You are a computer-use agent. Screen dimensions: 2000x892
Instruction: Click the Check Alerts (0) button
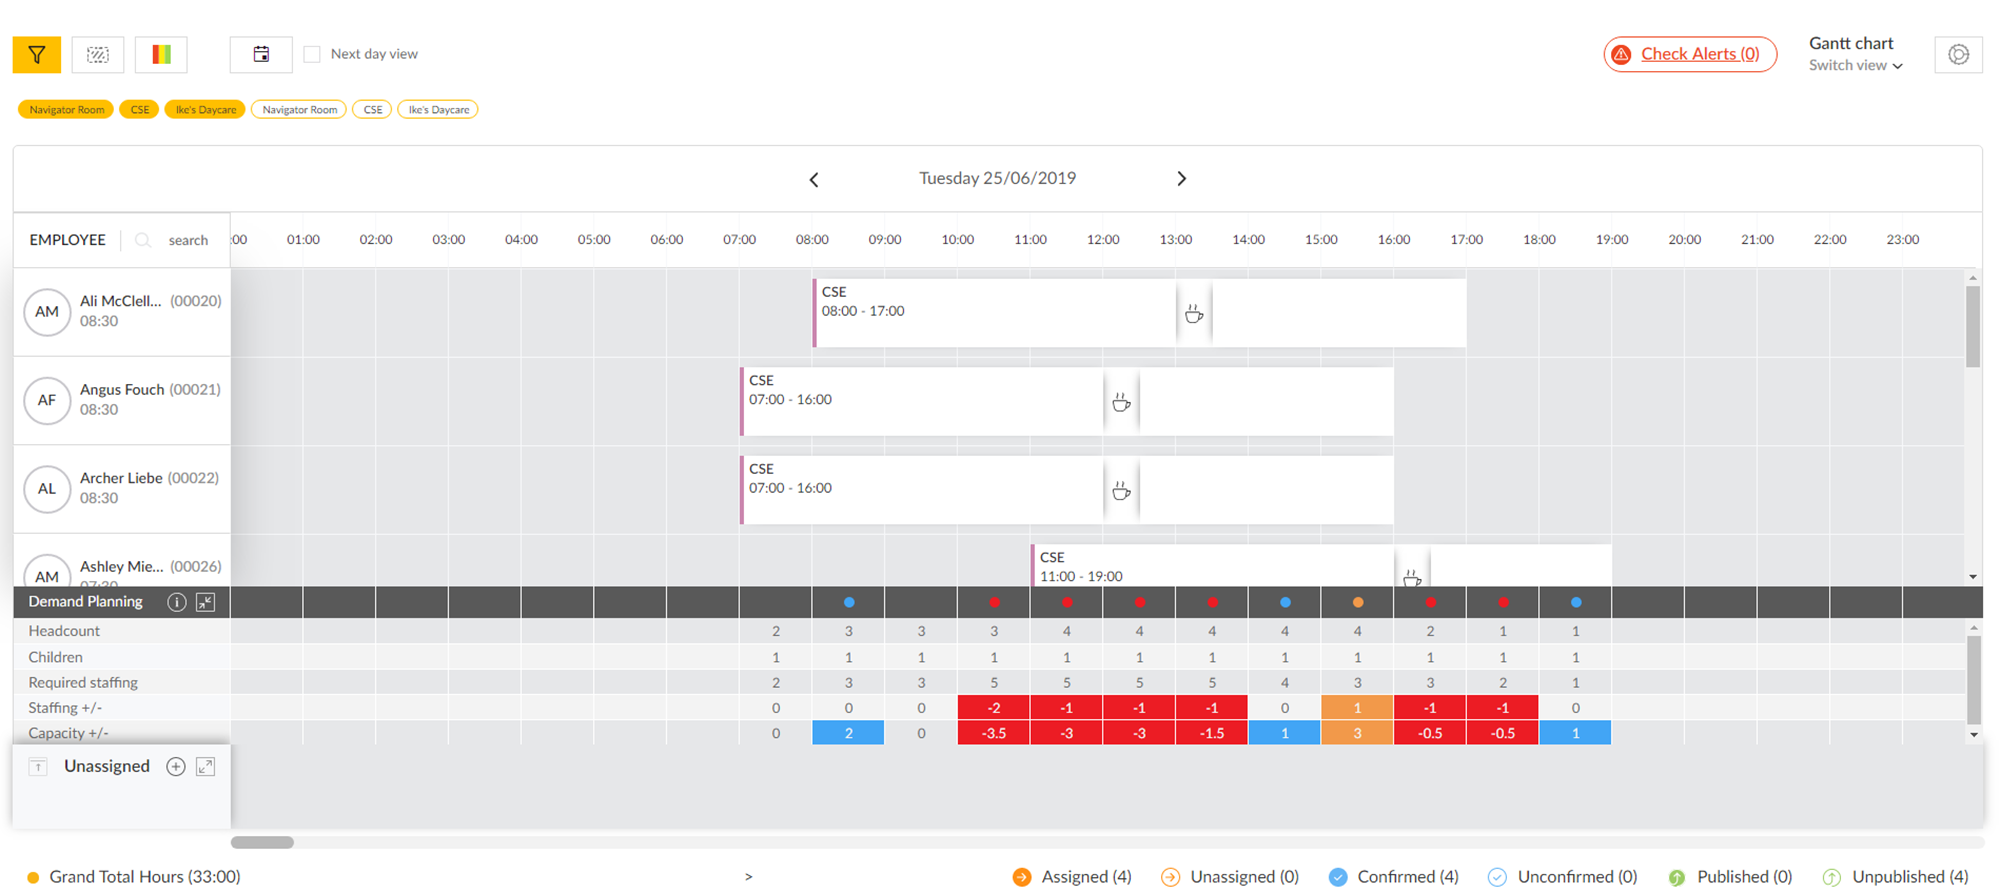[x=1690, y=54]
